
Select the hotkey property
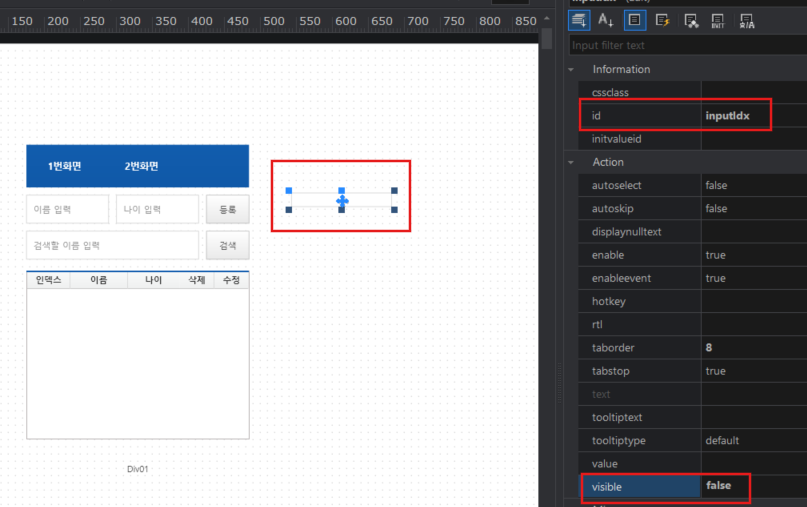tap(608, 301)
